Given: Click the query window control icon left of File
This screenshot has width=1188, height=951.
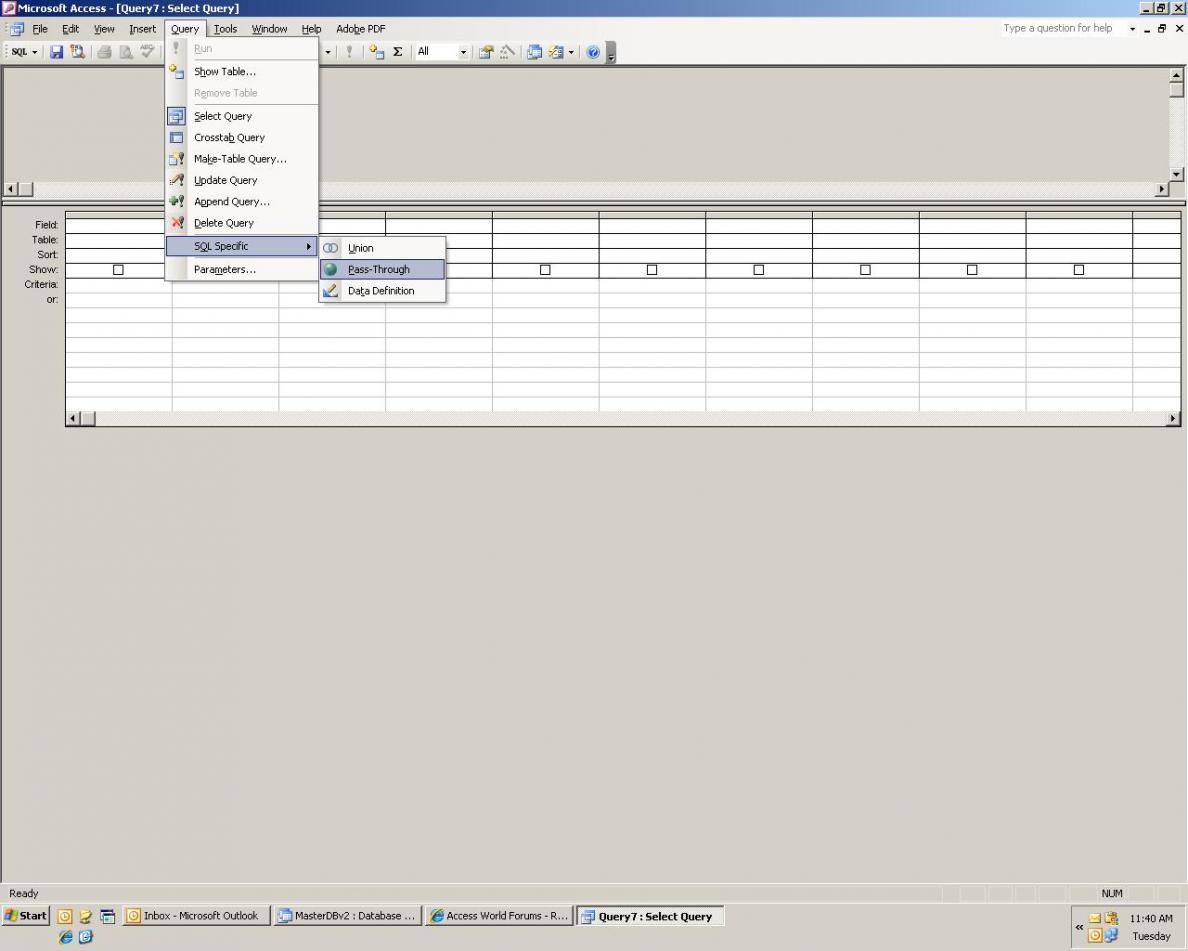Looking at the screenshot, I should pos(17,29).
